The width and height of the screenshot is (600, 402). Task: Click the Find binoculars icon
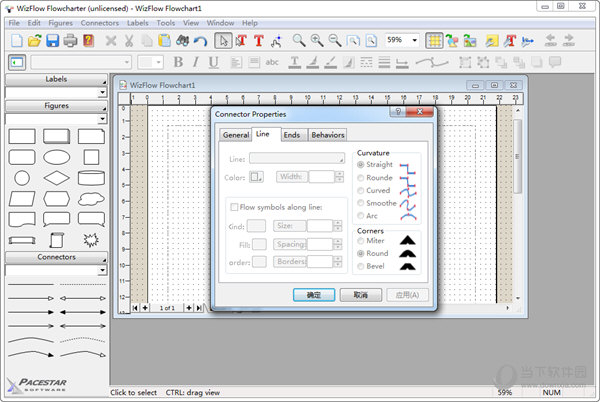(183, 40)
